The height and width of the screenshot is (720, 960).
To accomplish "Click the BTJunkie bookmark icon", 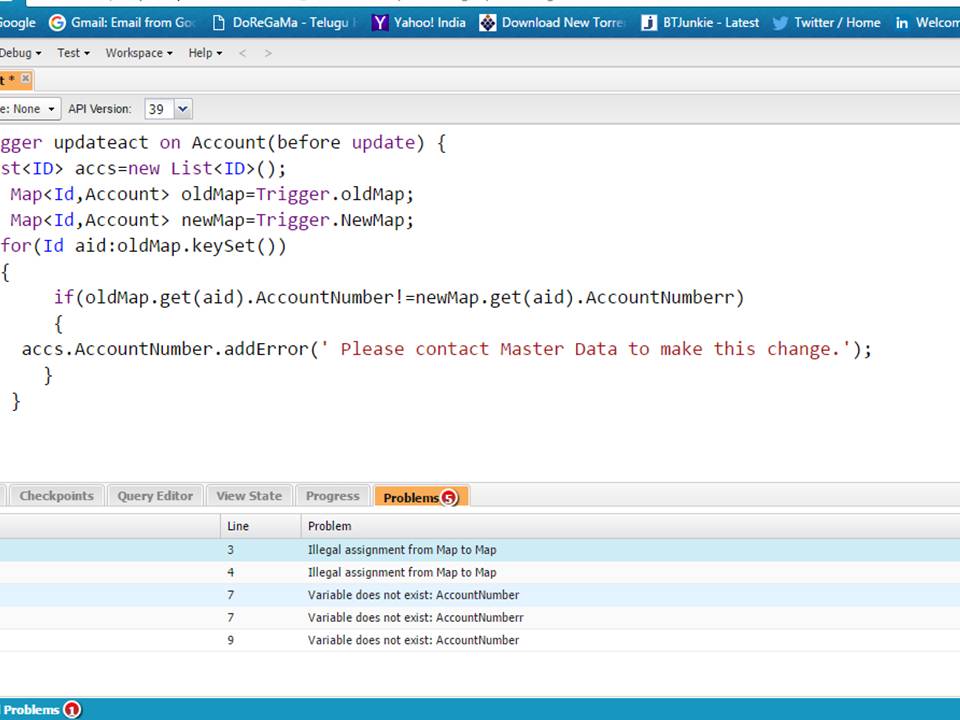I will tap(649, 22).
